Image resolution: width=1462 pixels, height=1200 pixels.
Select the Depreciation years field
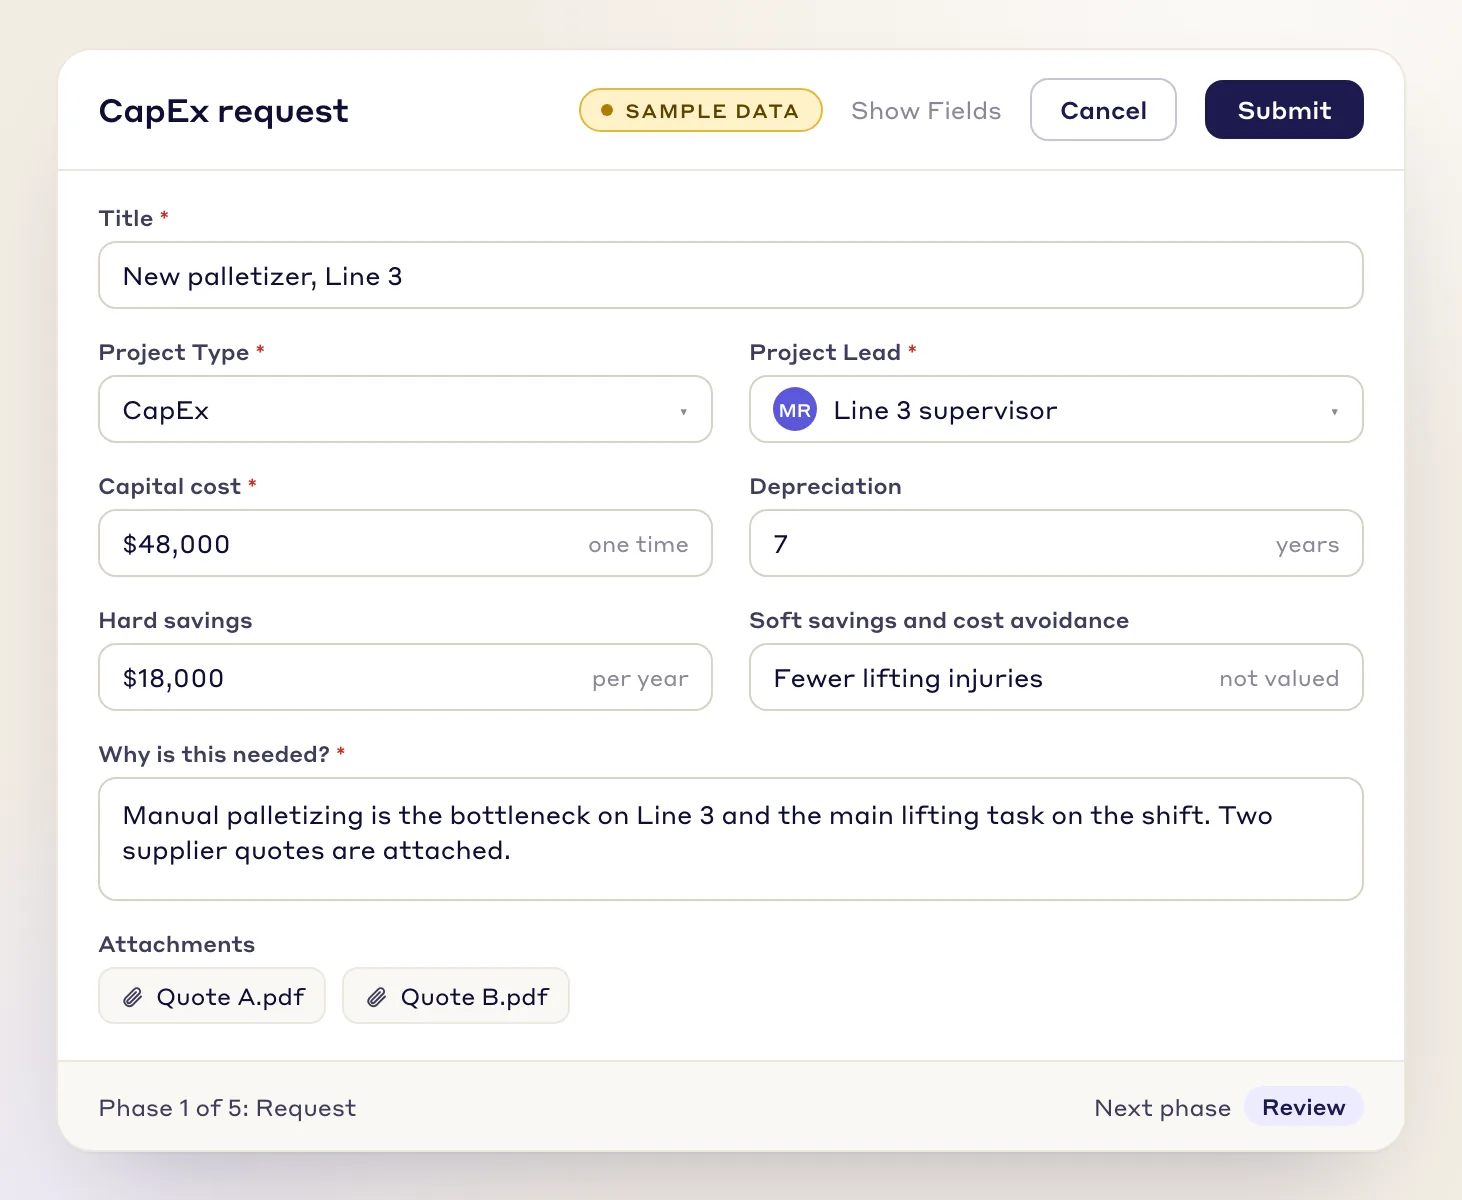1056,543
